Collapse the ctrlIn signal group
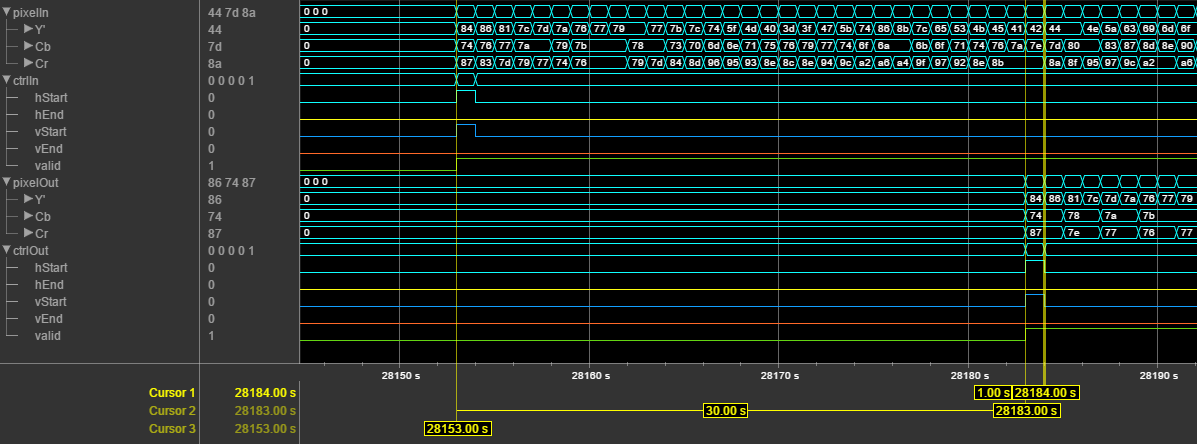Image resolution: width=1197 pixels, height=444 pixels. (8, 80)
